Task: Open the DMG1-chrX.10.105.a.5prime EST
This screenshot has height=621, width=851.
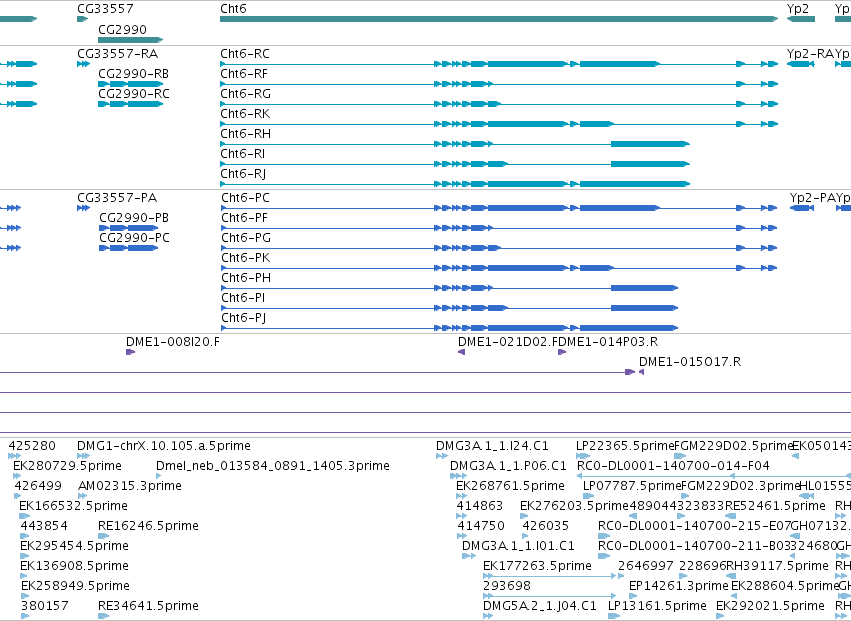Action: 164,446
